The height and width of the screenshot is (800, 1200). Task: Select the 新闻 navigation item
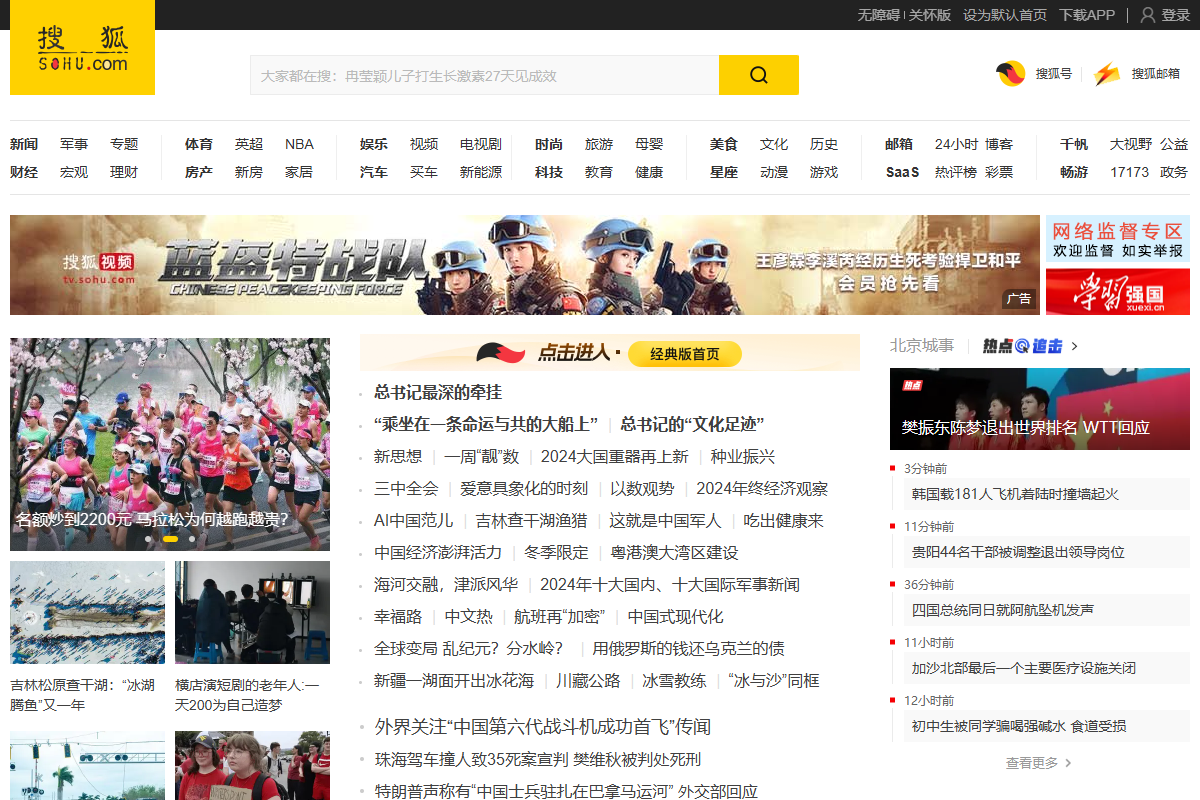point(24,143)
